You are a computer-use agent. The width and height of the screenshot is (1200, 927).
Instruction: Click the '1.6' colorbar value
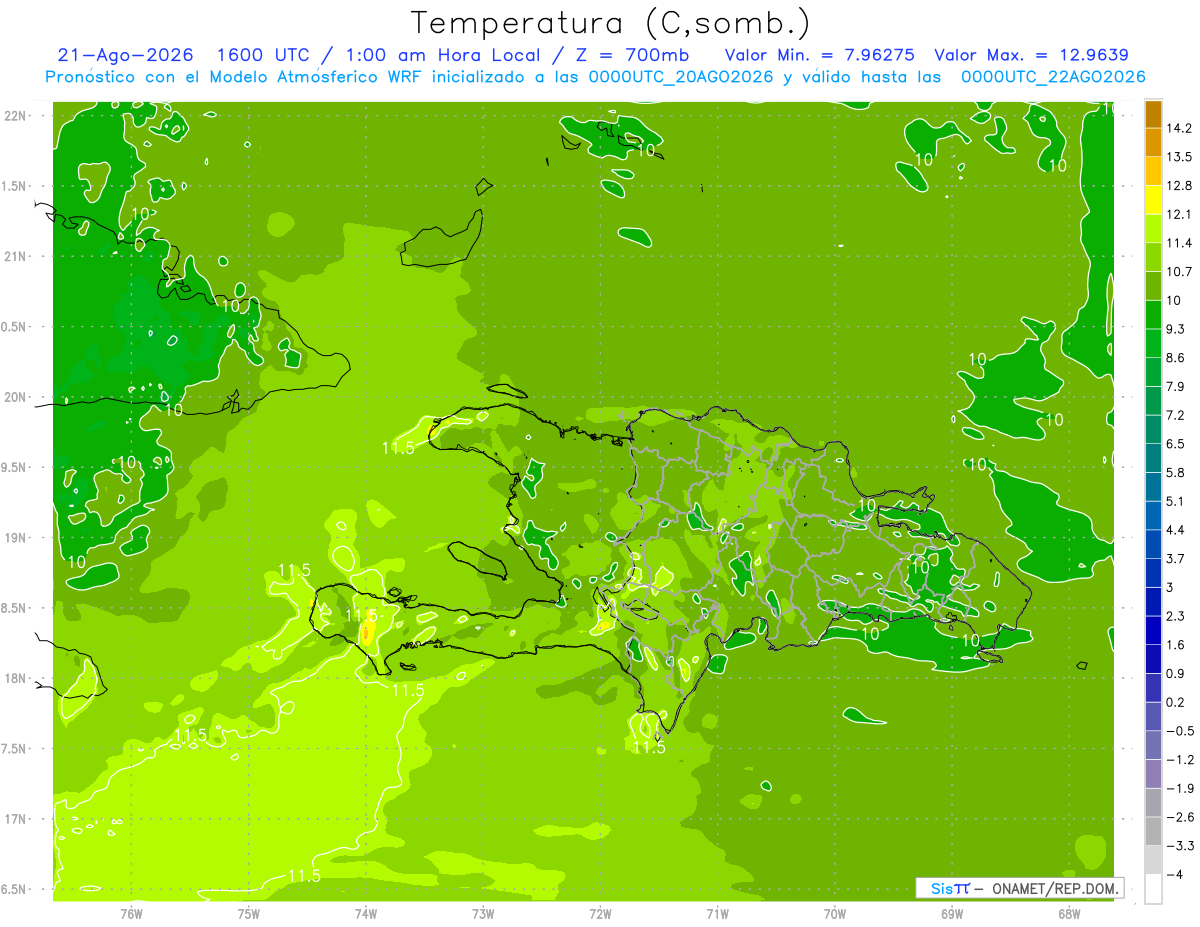[x=1176, y=645]
